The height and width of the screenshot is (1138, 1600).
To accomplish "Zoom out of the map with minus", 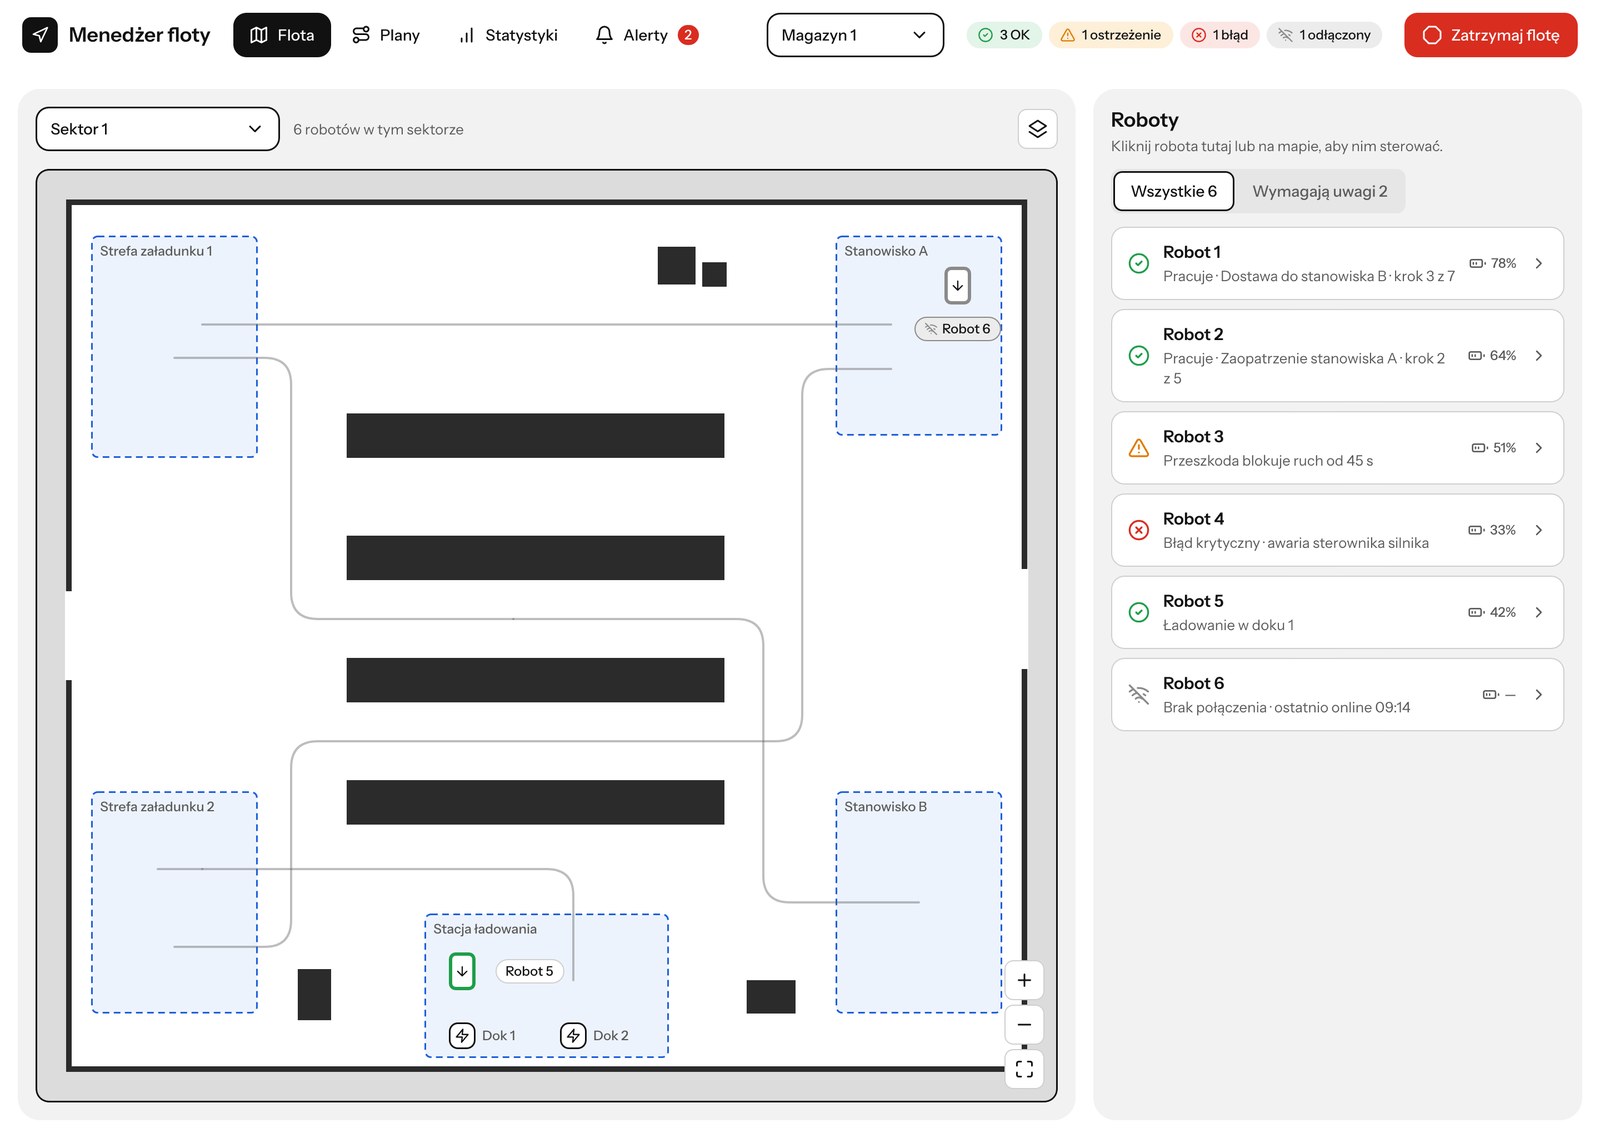I will coord(1024,1024).
